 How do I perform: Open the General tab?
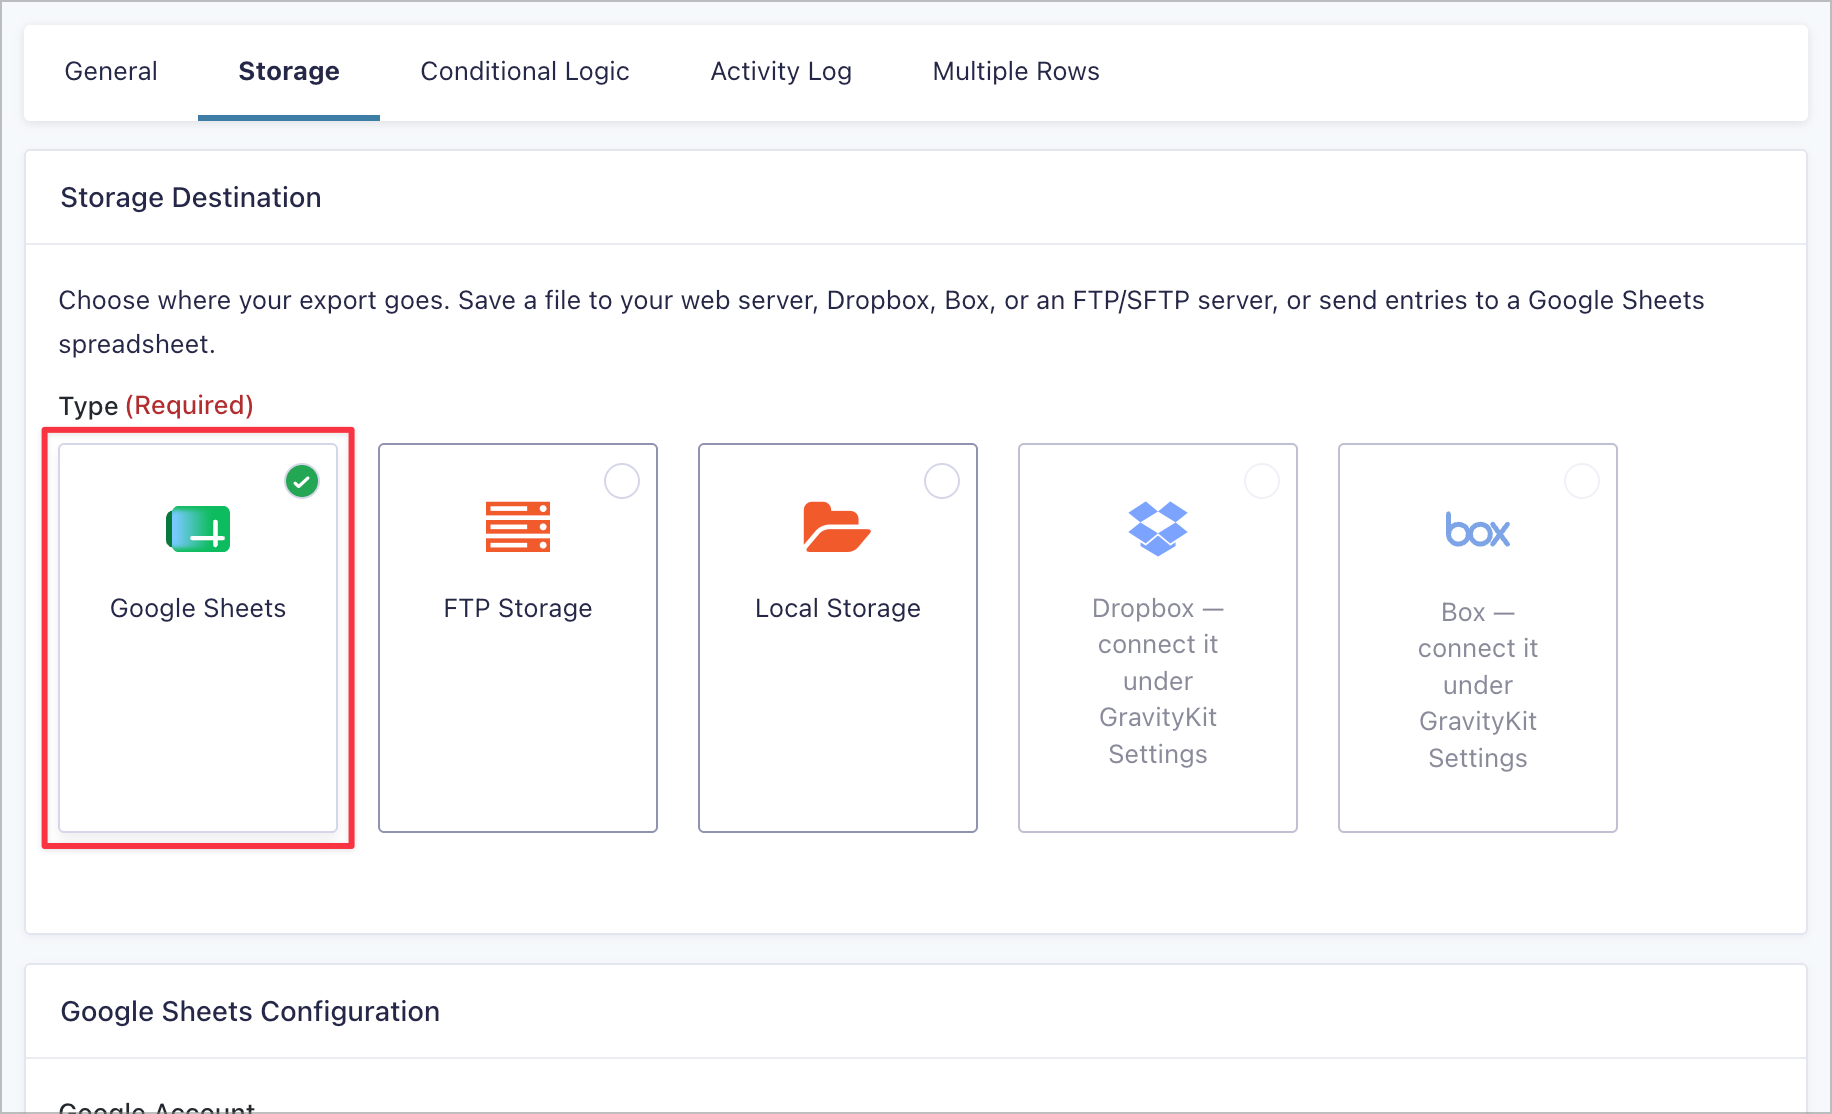pos(111,72)
